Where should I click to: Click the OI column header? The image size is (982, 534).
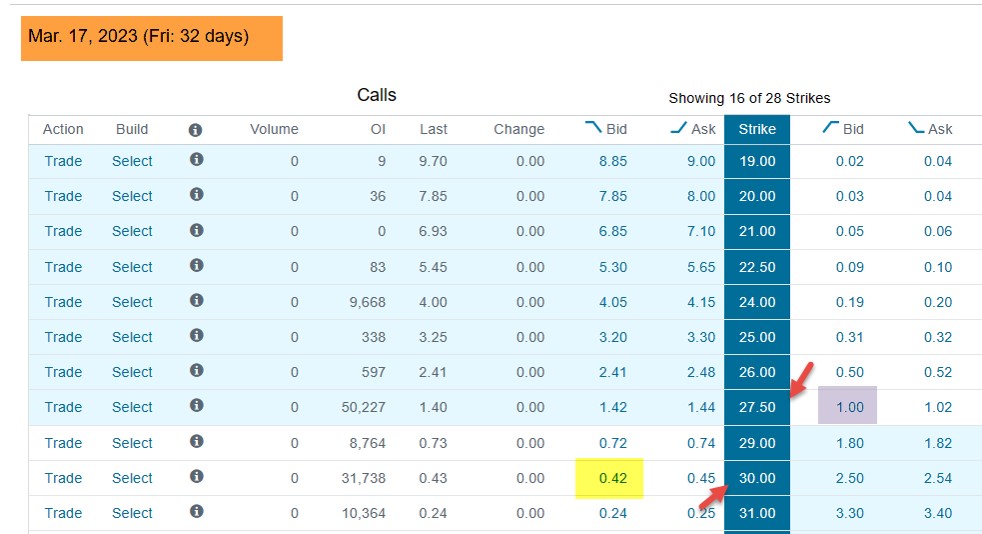coord(378,129)
